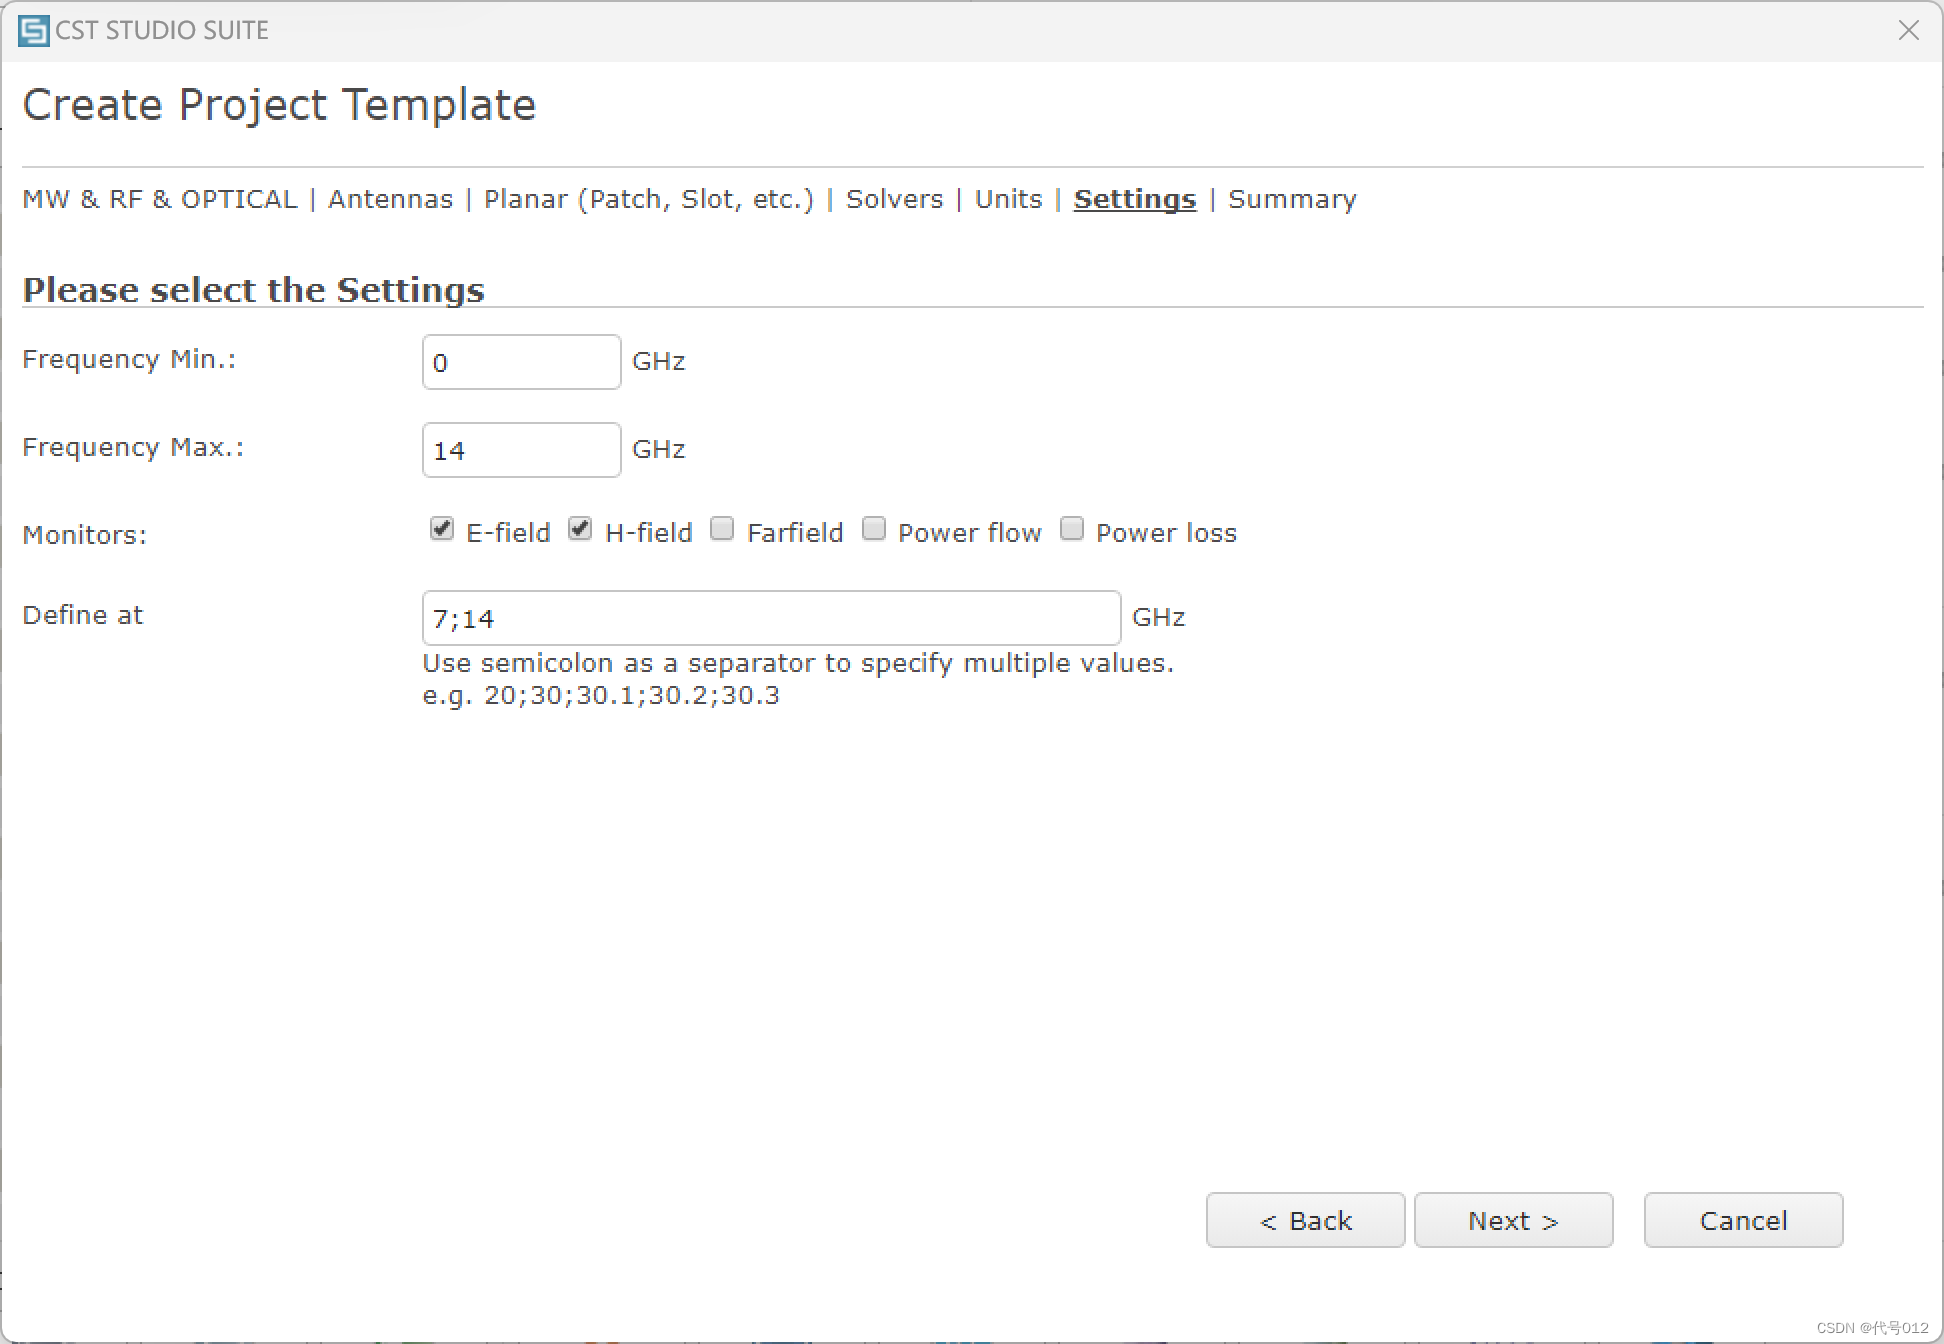1944x1344 pixels.
Task: Toggle the Power flow monitor on
Action: (x=875, y=532)
